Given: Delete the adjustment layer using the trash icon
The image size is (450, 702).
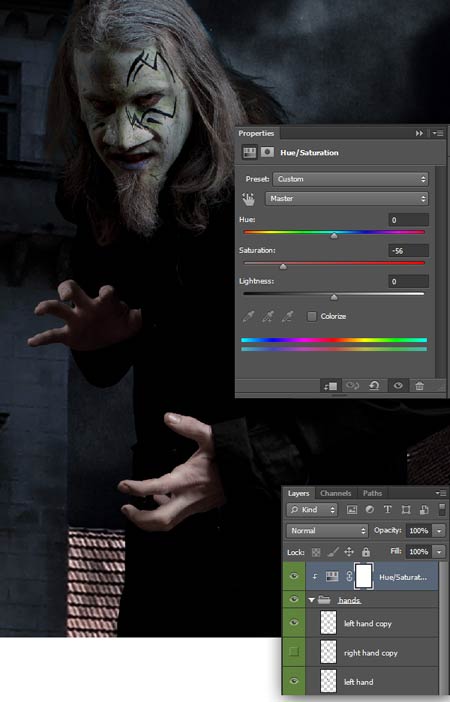Looking at the screenshot, I should (419, 386).
